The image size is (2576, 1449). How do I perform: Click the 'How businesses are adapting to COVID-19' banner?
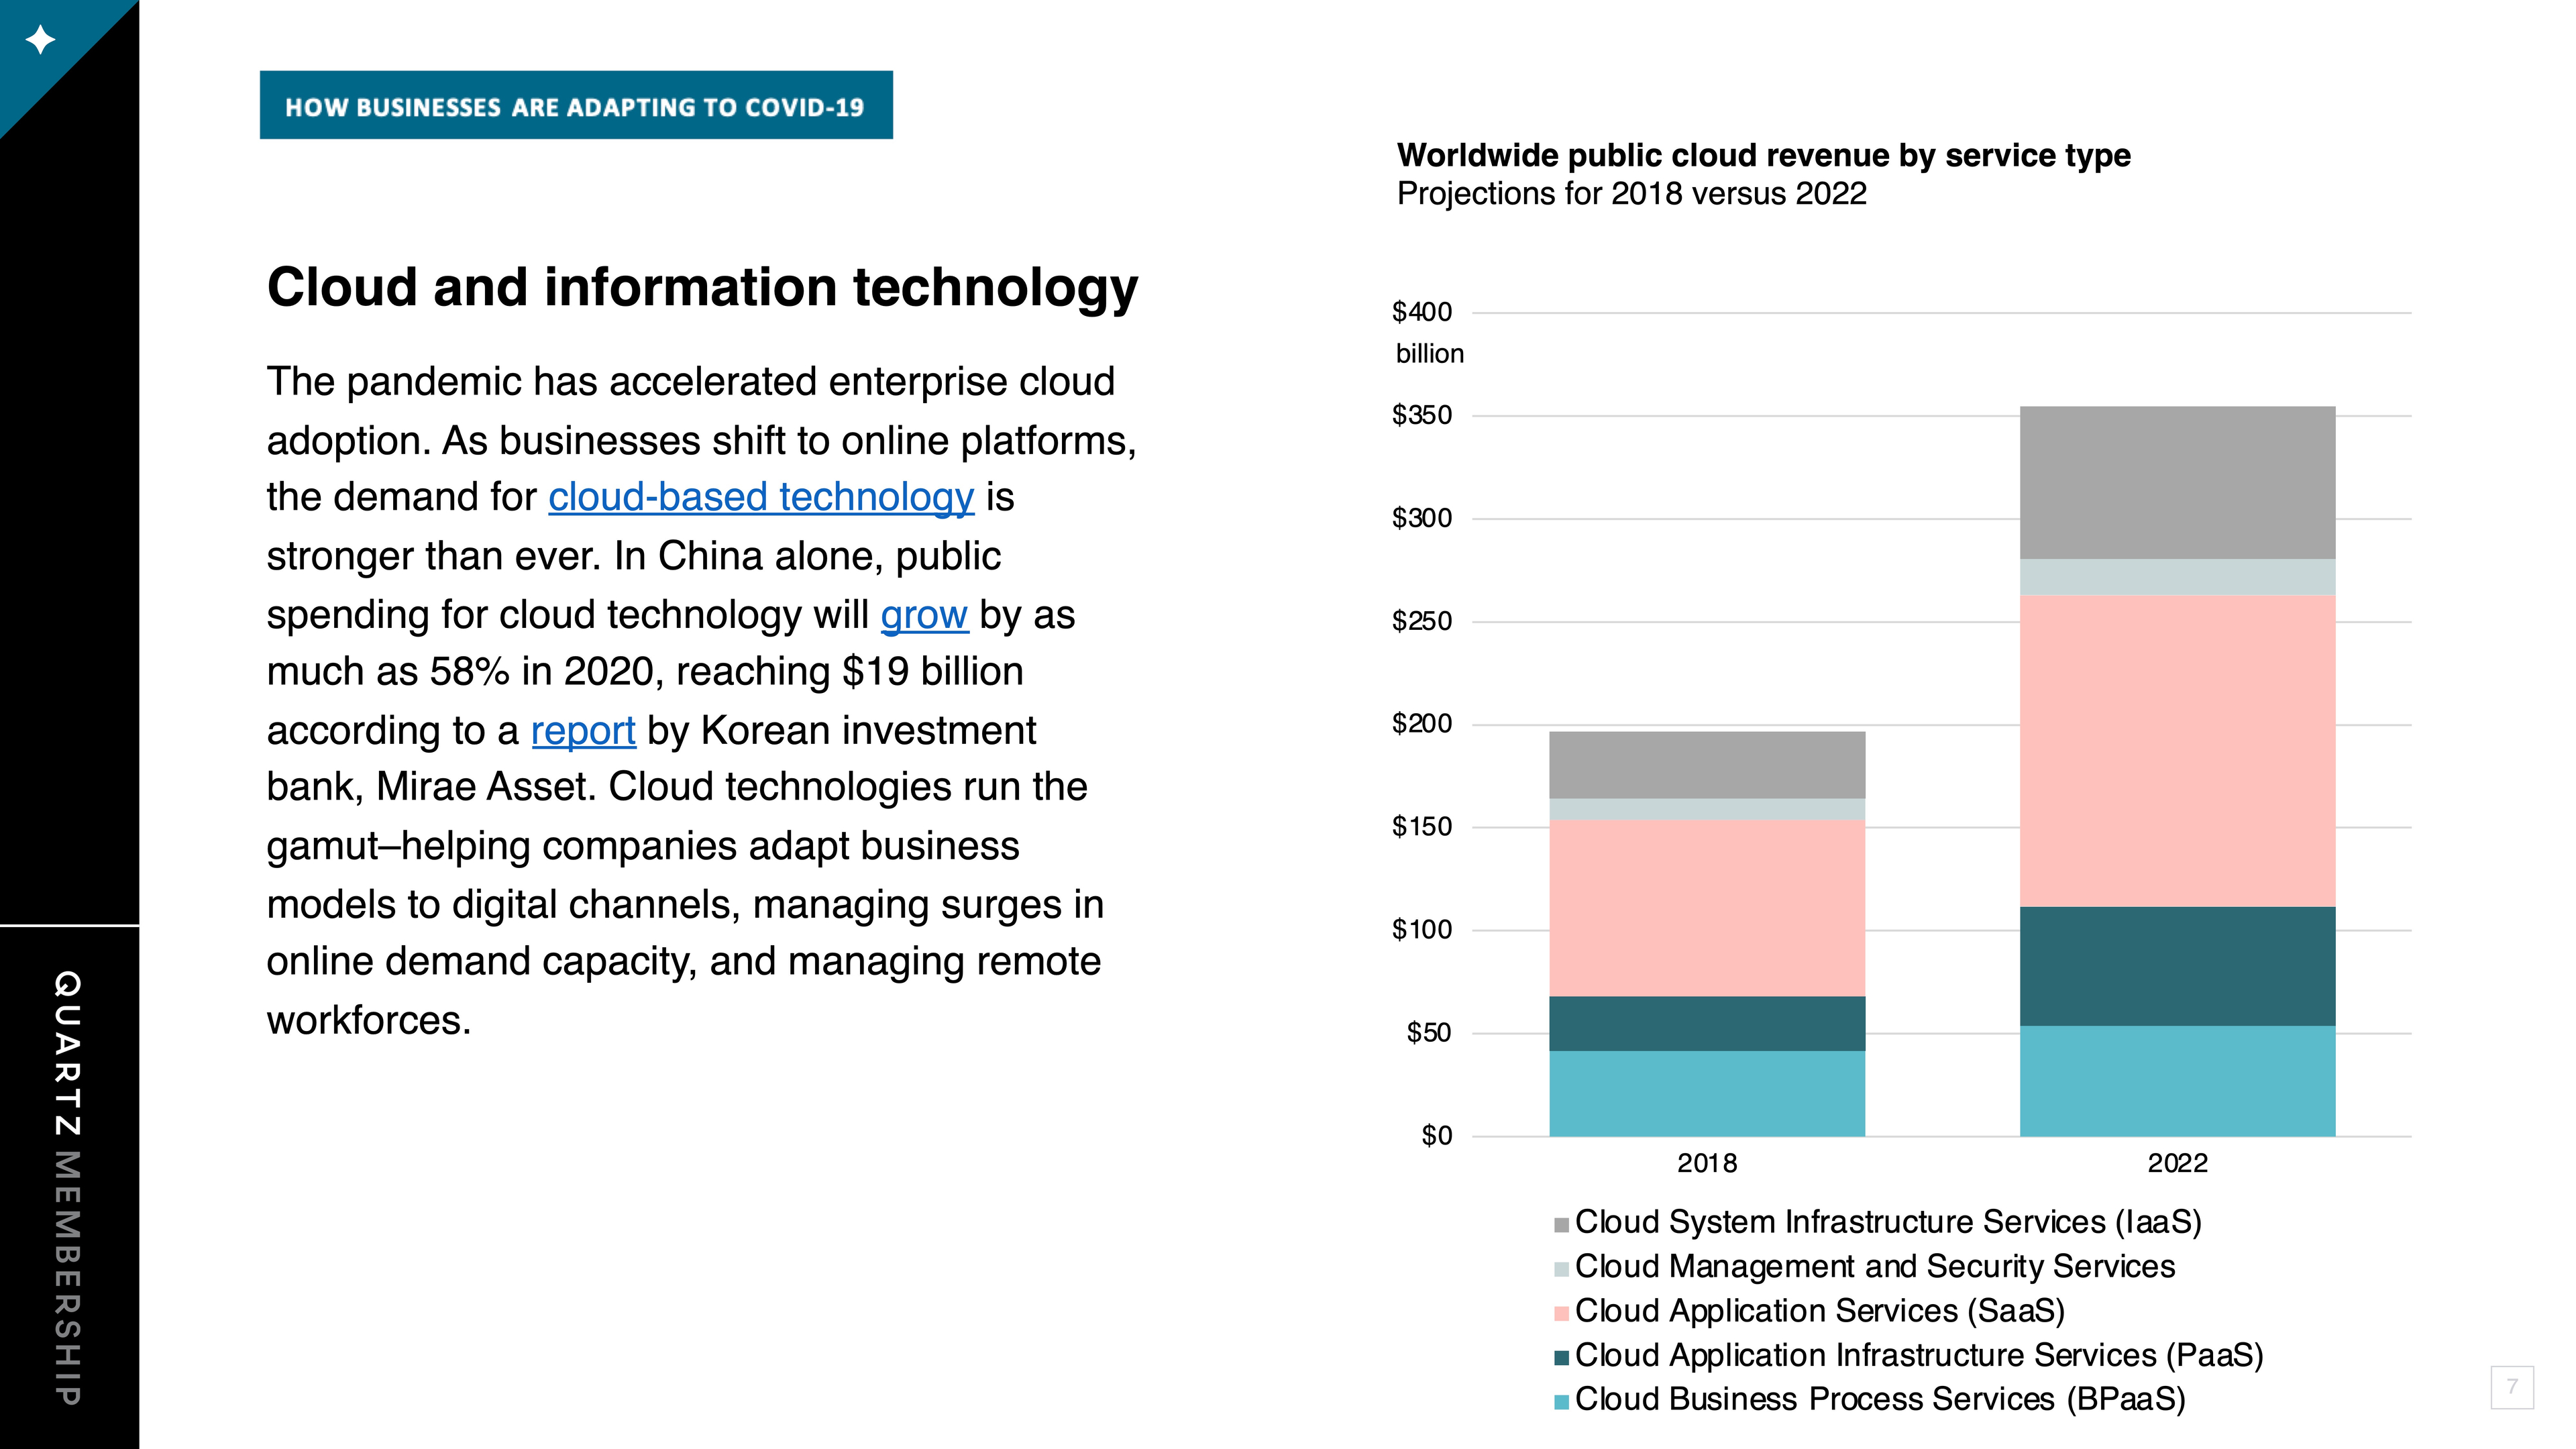[x=576, y=105]
